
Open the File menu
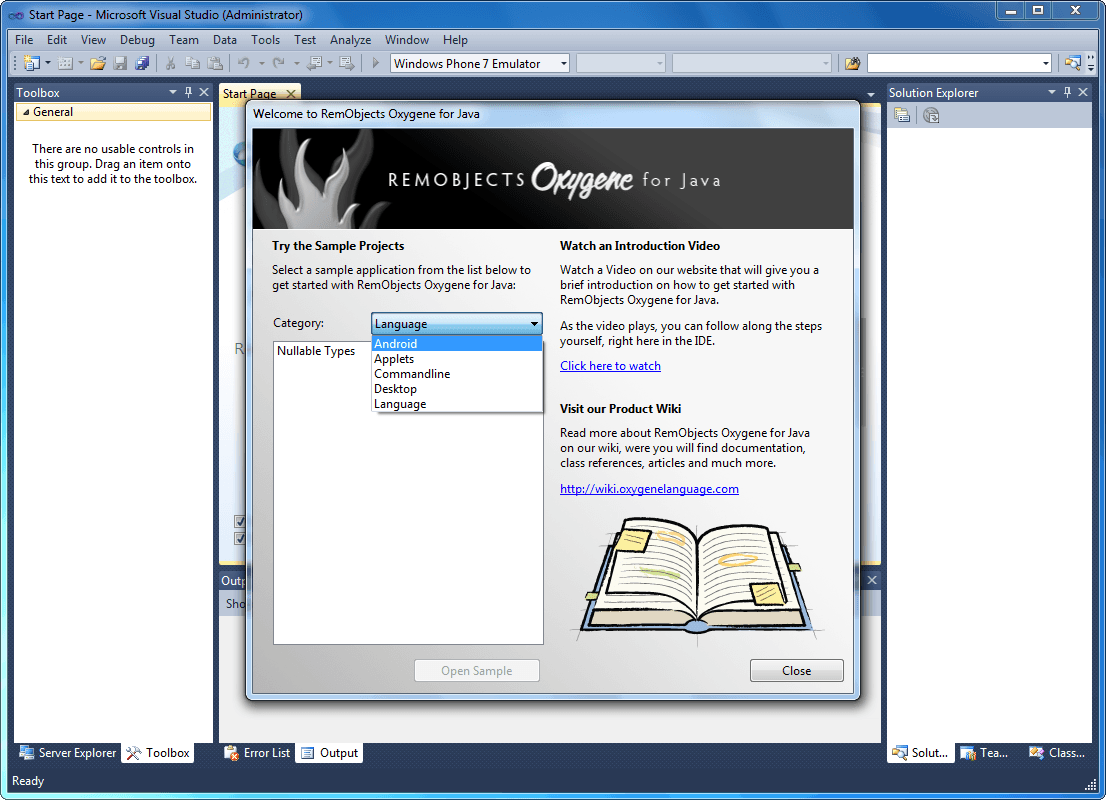(x=24, y=40)
